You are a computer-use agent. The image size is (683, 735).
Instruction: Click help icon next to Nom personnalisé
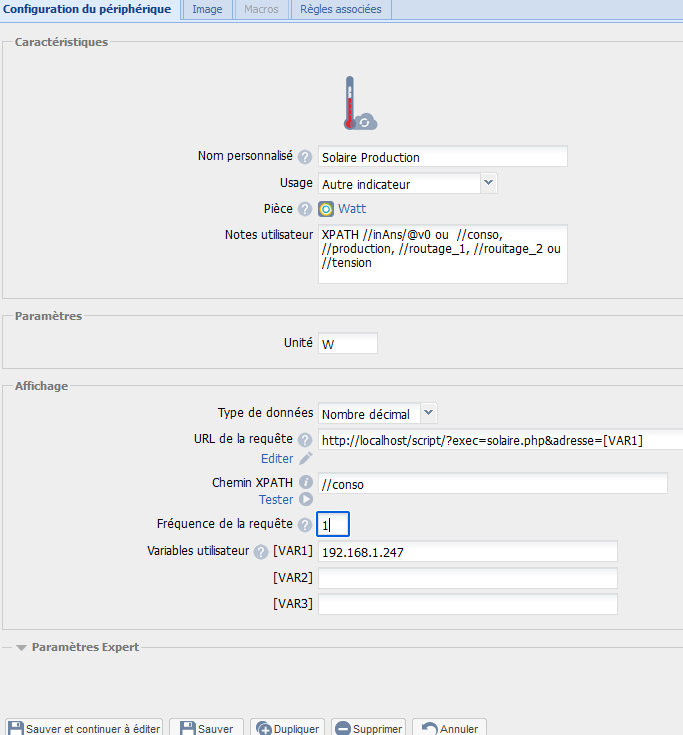[x=305, y=157]
